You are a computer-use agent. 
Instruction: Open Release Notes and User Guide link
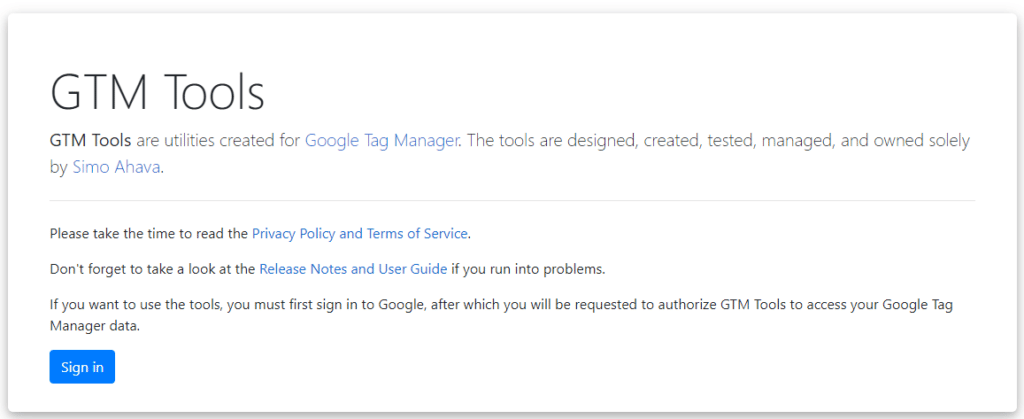353,269
